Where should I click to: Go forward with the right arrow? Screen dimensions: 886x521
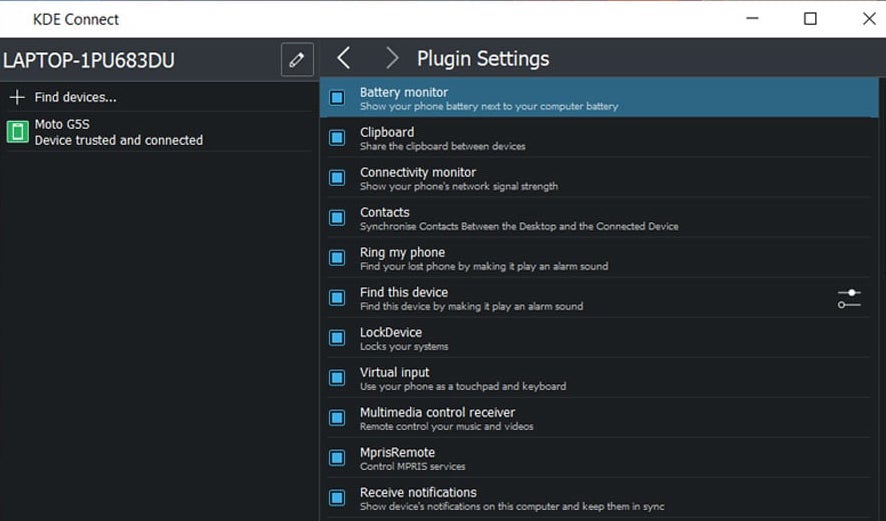point(392,58)
